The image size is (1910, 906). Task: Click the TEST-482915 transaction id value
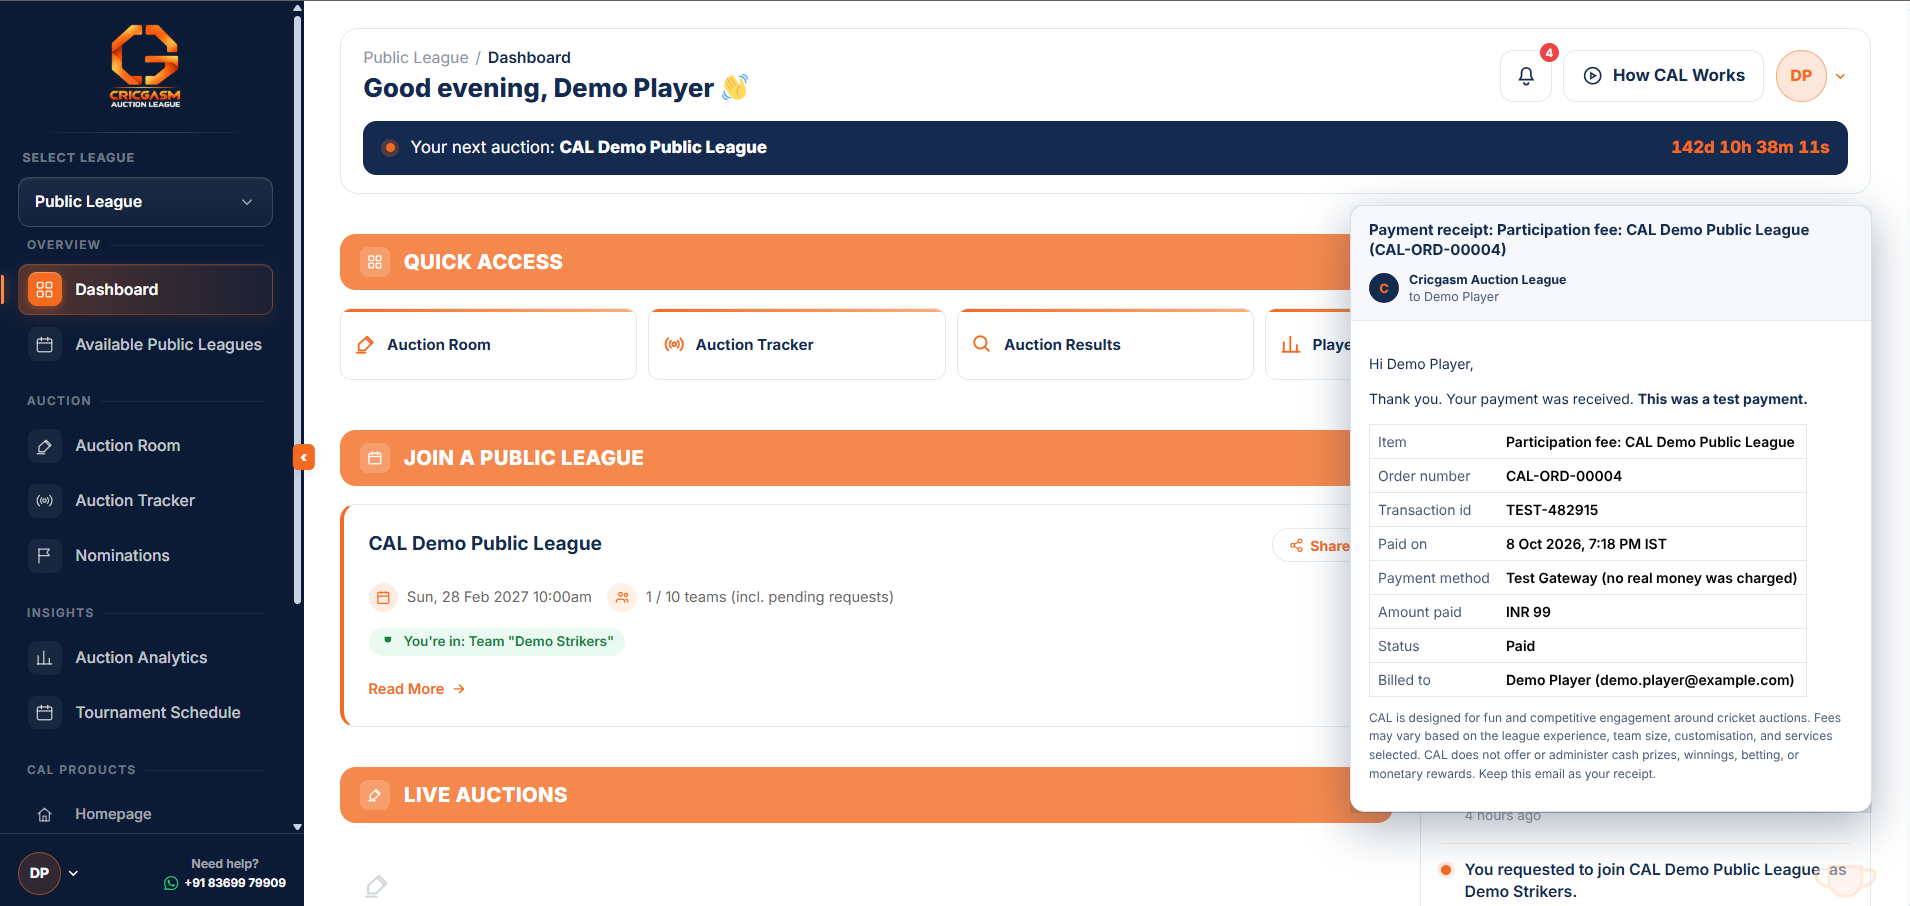tap(1552, 510)
